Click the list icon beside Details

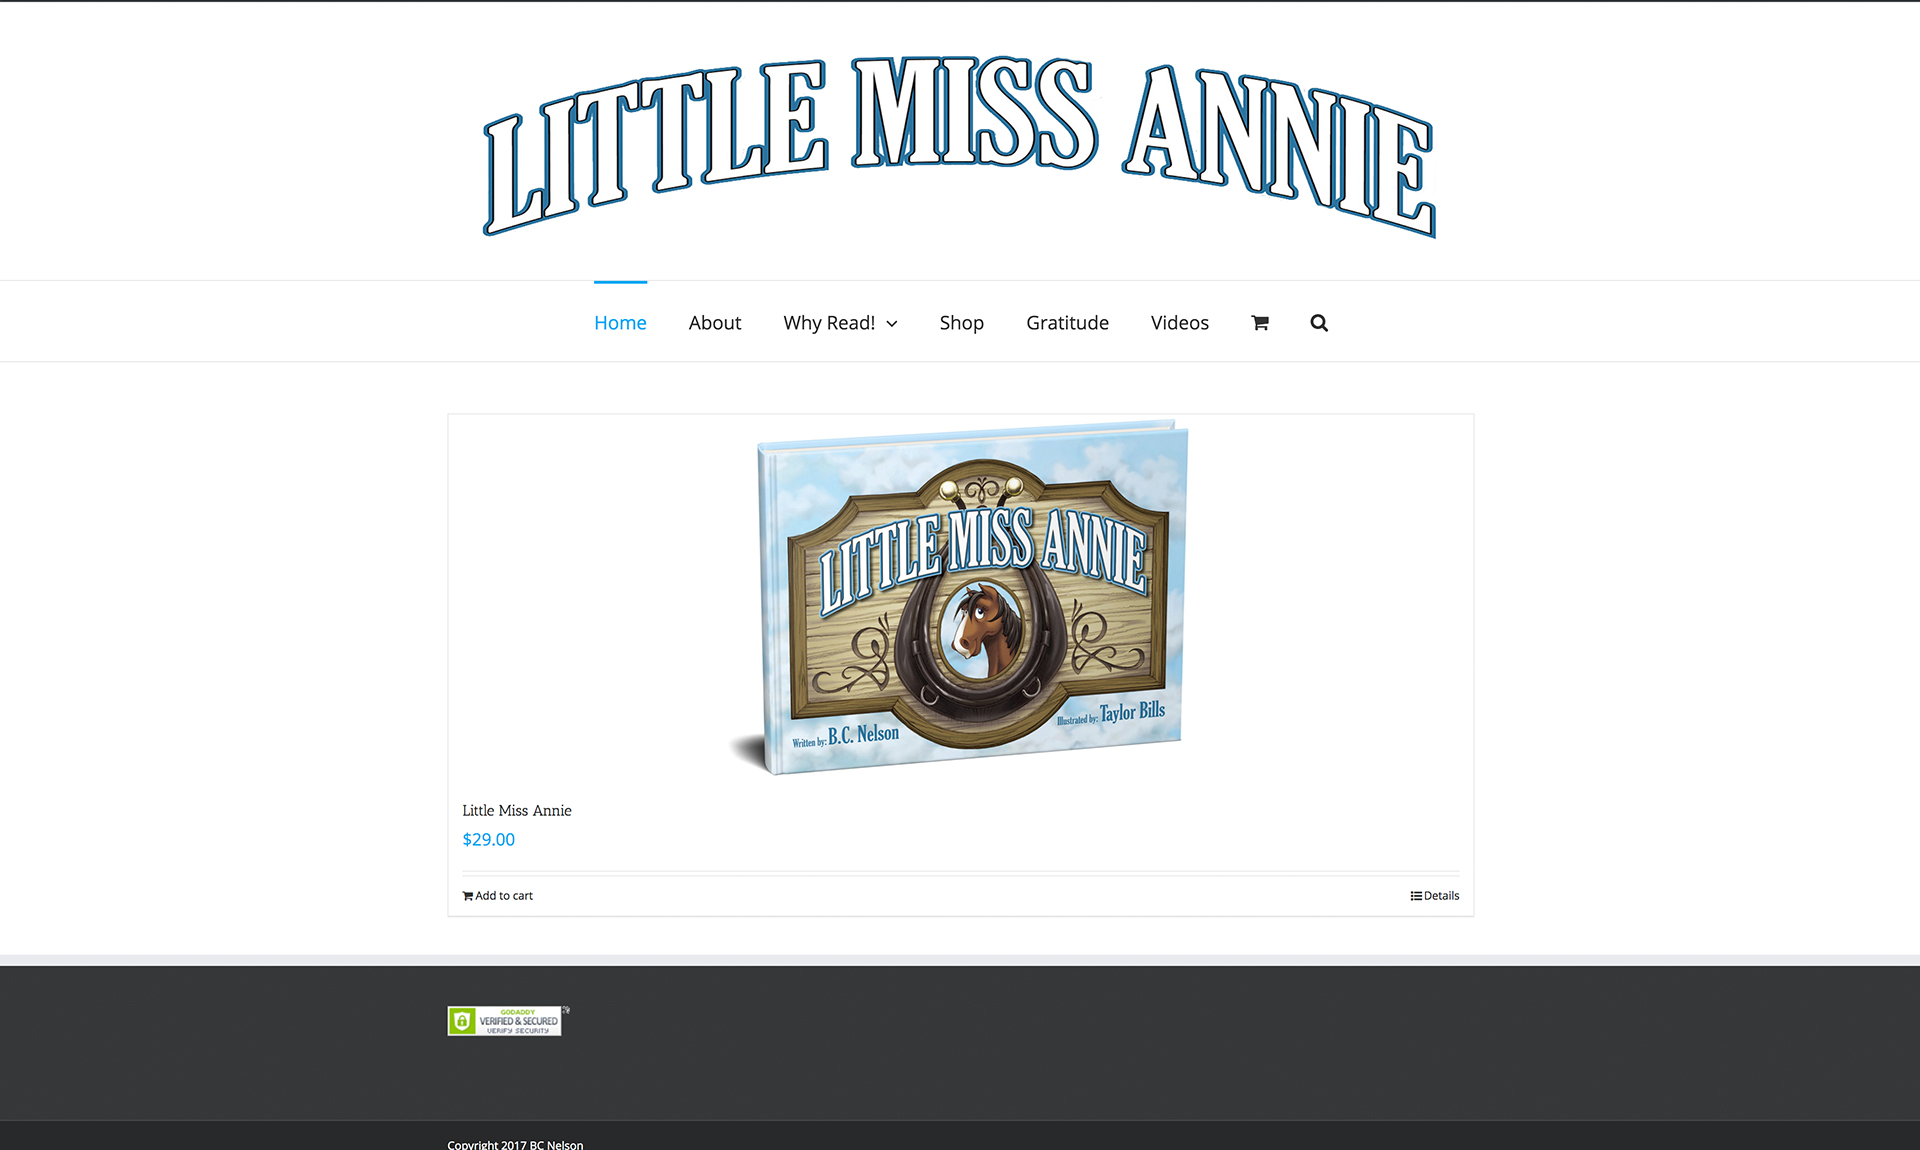coord(1416,896)
